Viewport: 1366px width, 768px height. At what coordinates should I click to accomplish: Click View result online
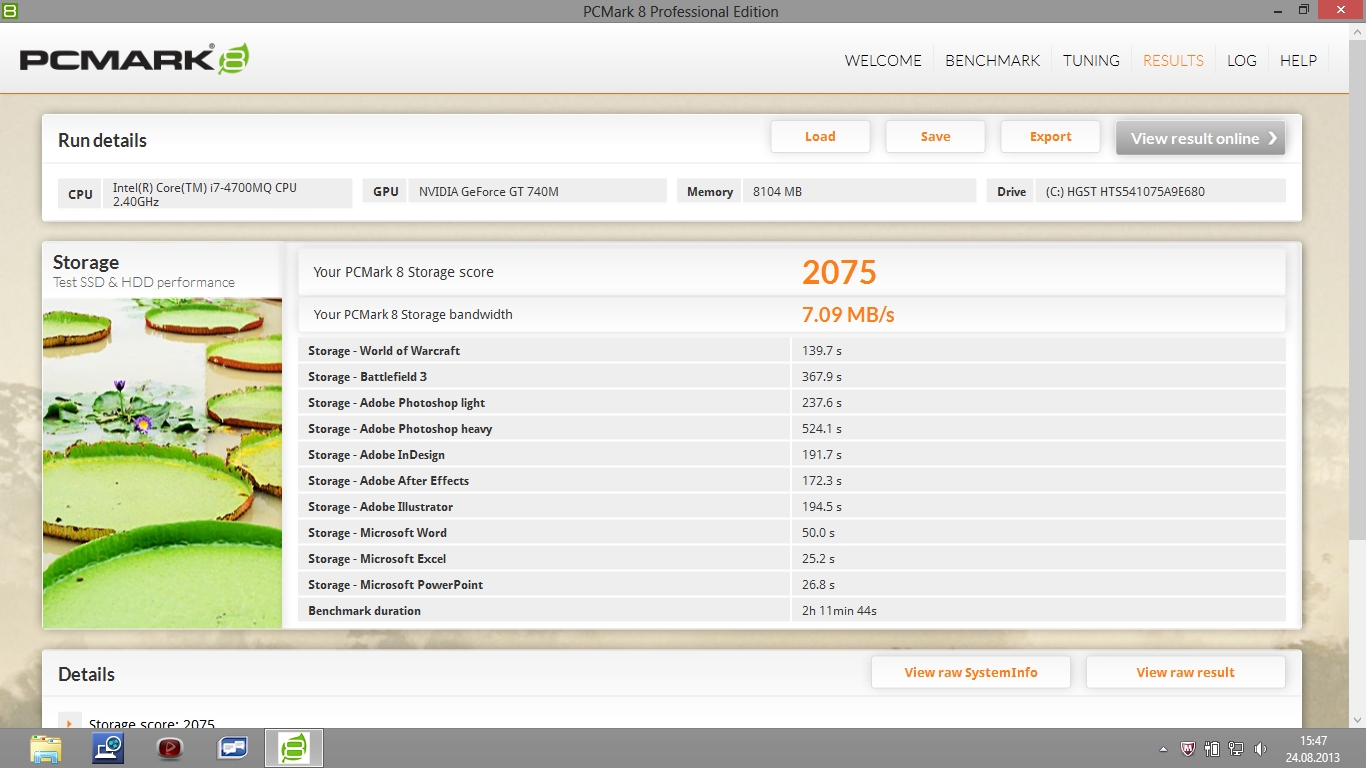tap(1200, 138)
